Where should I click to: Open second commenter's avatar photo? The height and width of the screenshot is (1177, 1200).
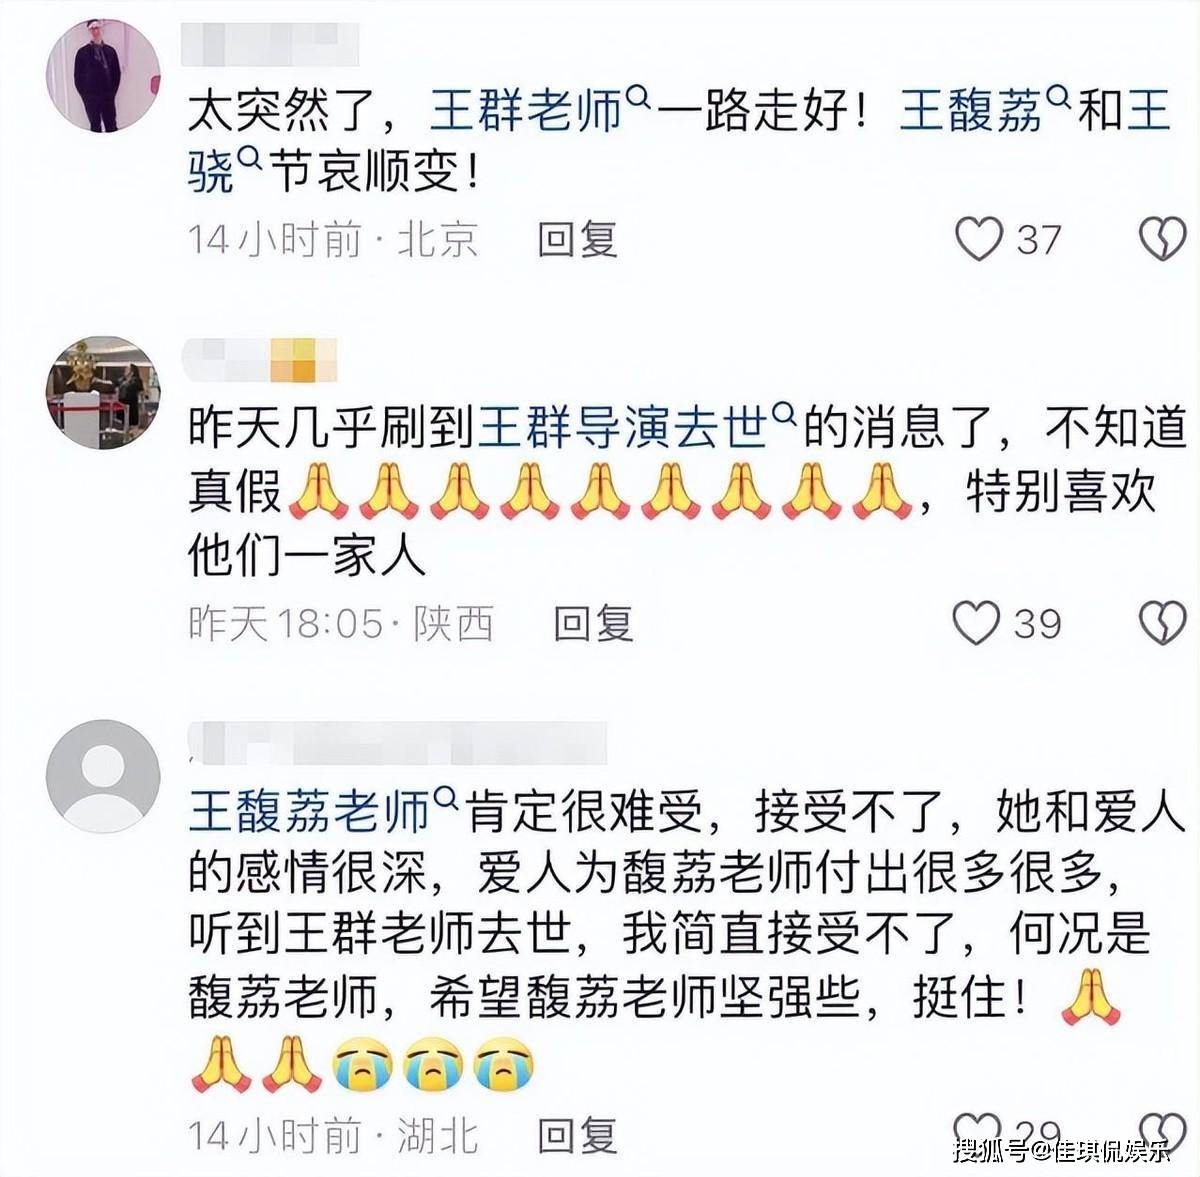pyautogui.click(x=104, y=393)
